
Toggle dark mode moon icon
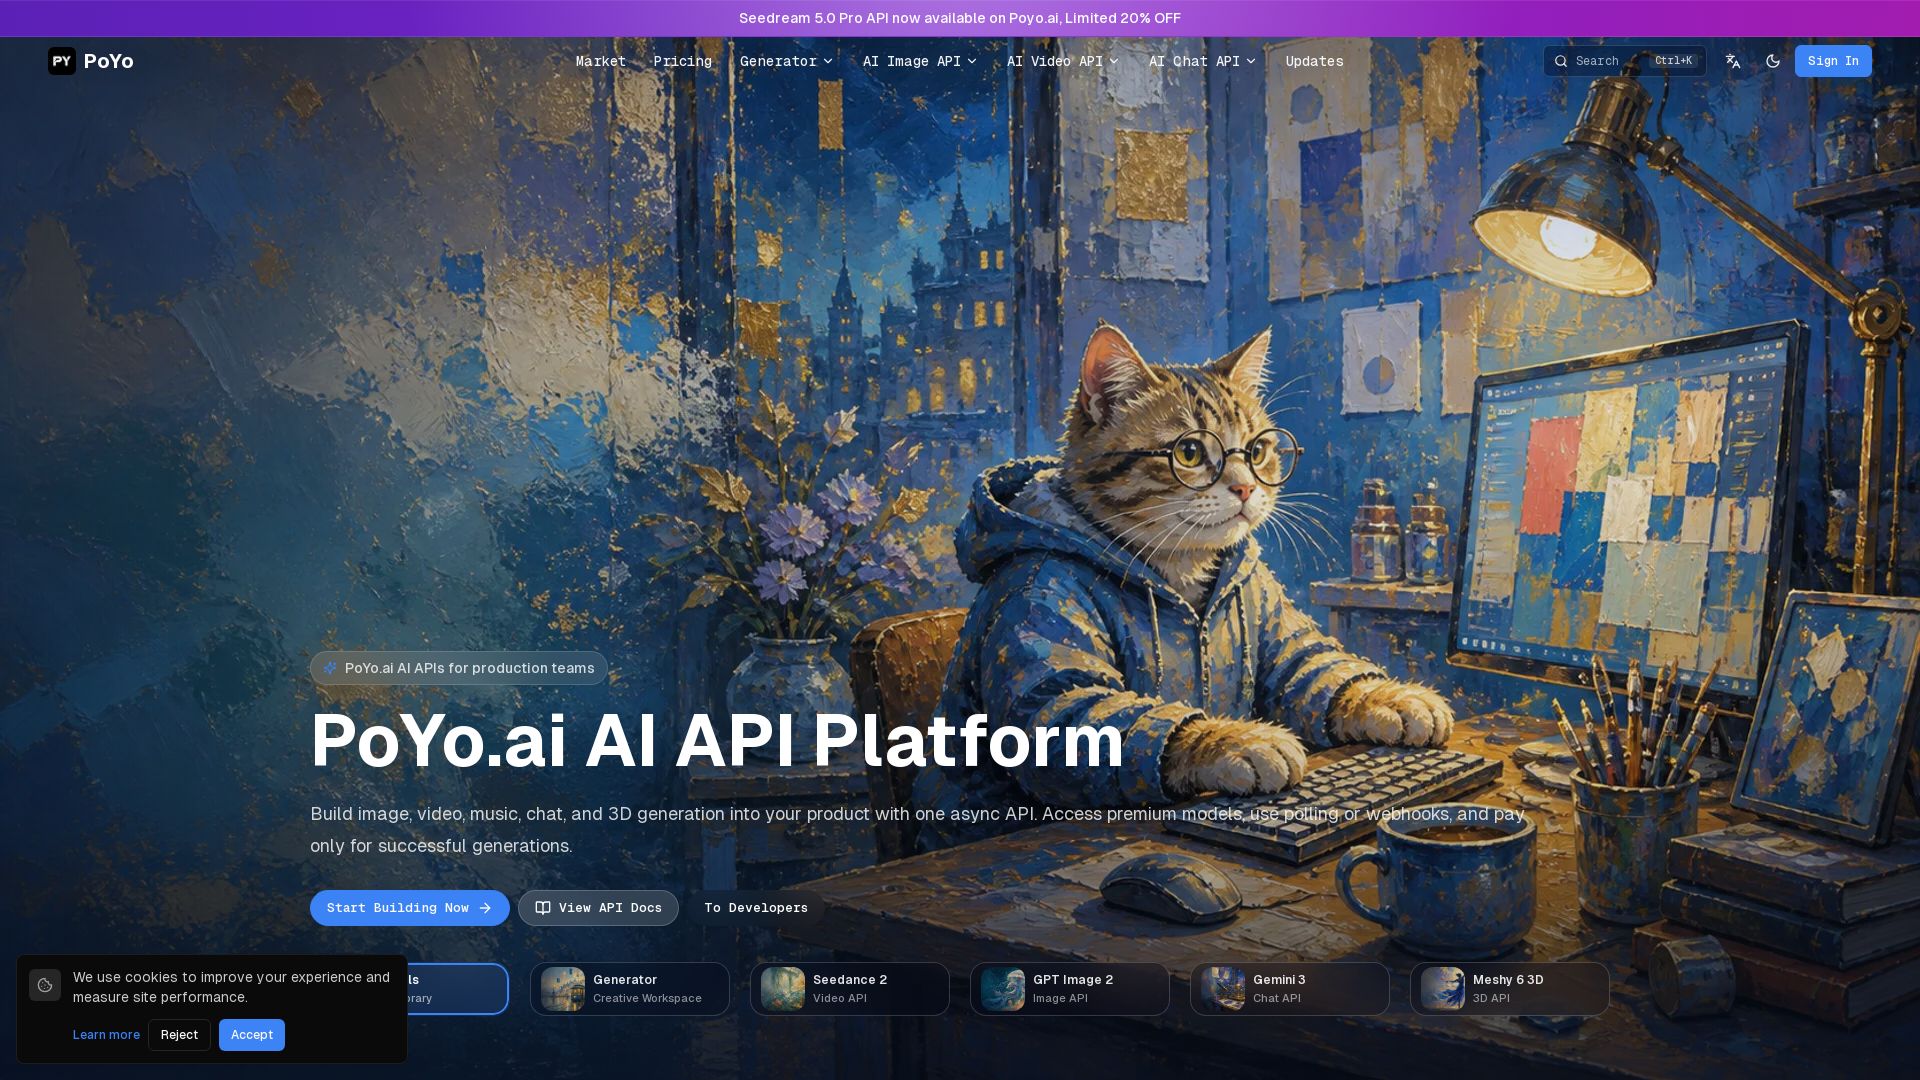point(1773,61)
